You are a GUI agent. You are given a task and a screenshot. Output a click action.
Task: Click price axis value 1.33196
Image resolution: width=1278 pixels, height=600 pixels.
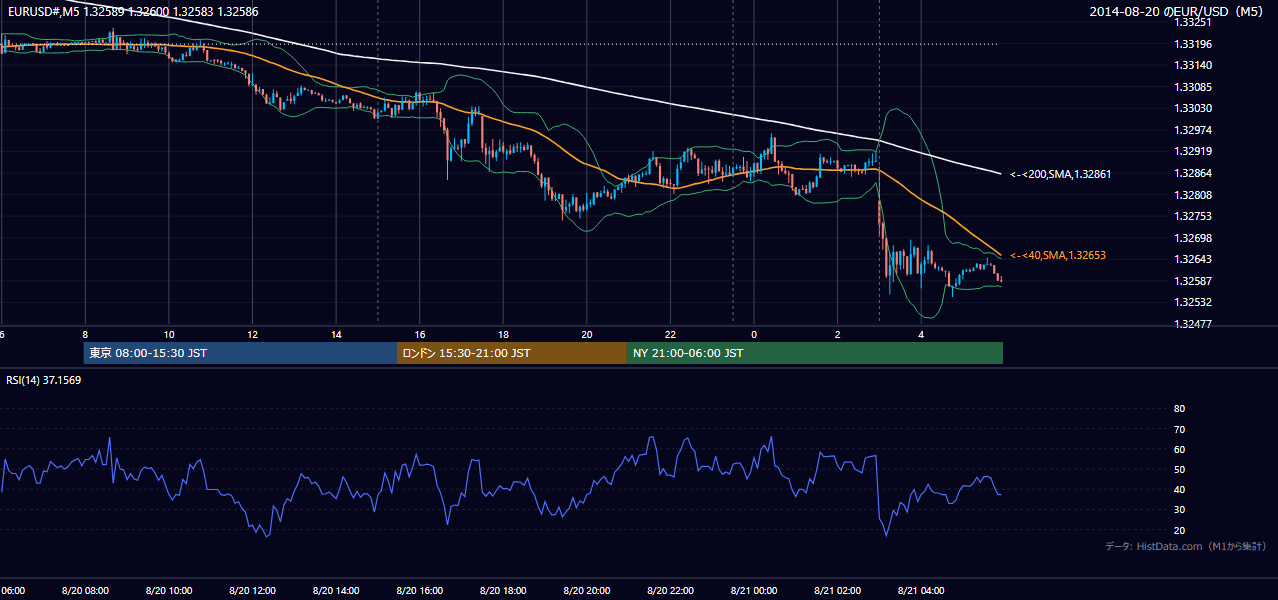pyautogui.click(x=1192, y=44)
